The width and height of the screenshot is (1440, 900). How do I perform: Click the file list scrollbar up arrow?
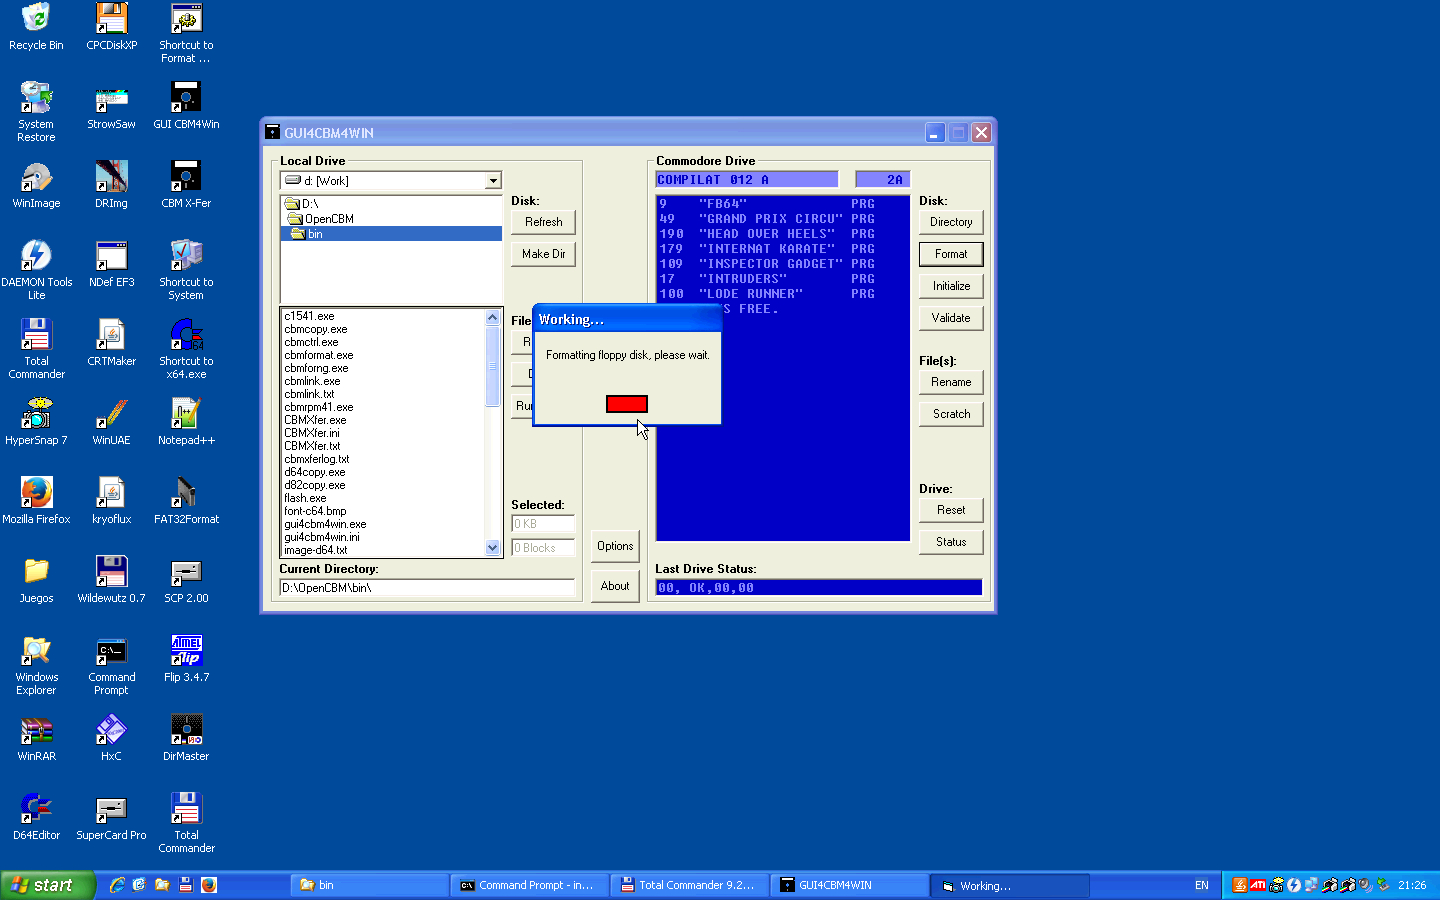[x=492, y=318]
